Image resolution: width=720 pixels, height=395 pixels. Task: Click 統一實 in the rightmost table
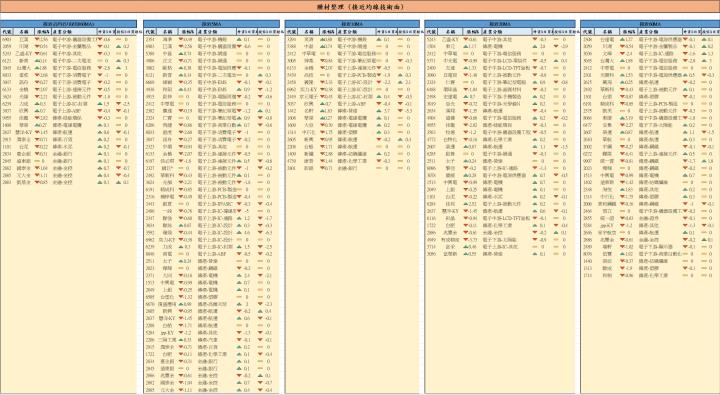click(608, 161)
